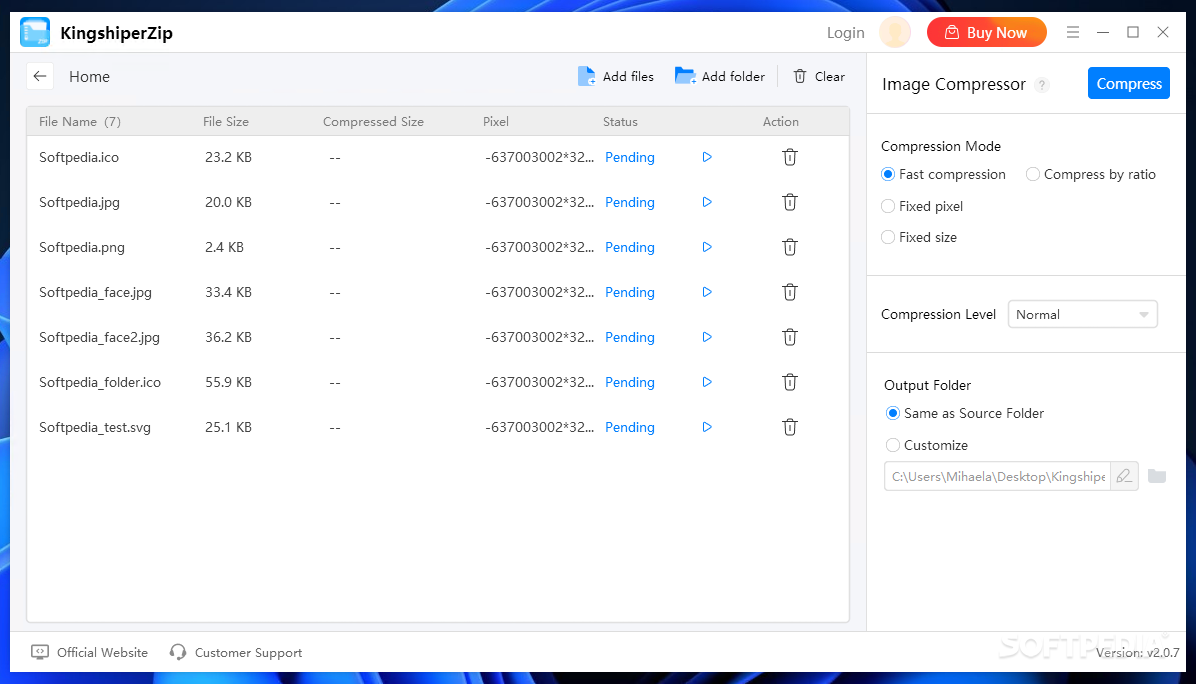The image size is (1196, 684).
Task: Delete Softpedia.png with its trash icon
Action: click(x=789, y=247)
